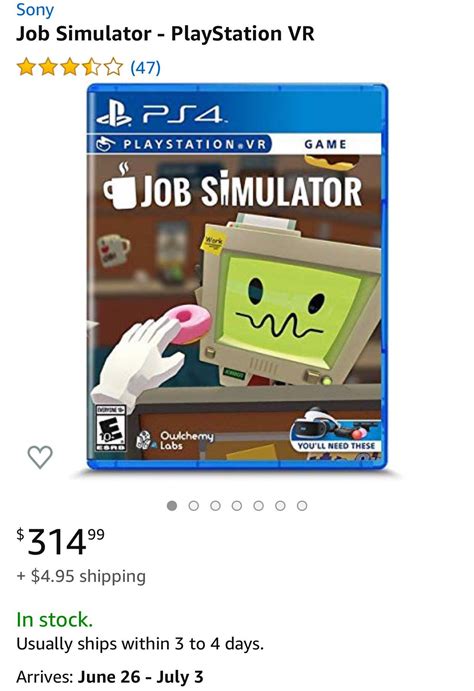Open the 47 customer reviews link
This screenshot has width=474, height=691.
click(x=145, y=67)
